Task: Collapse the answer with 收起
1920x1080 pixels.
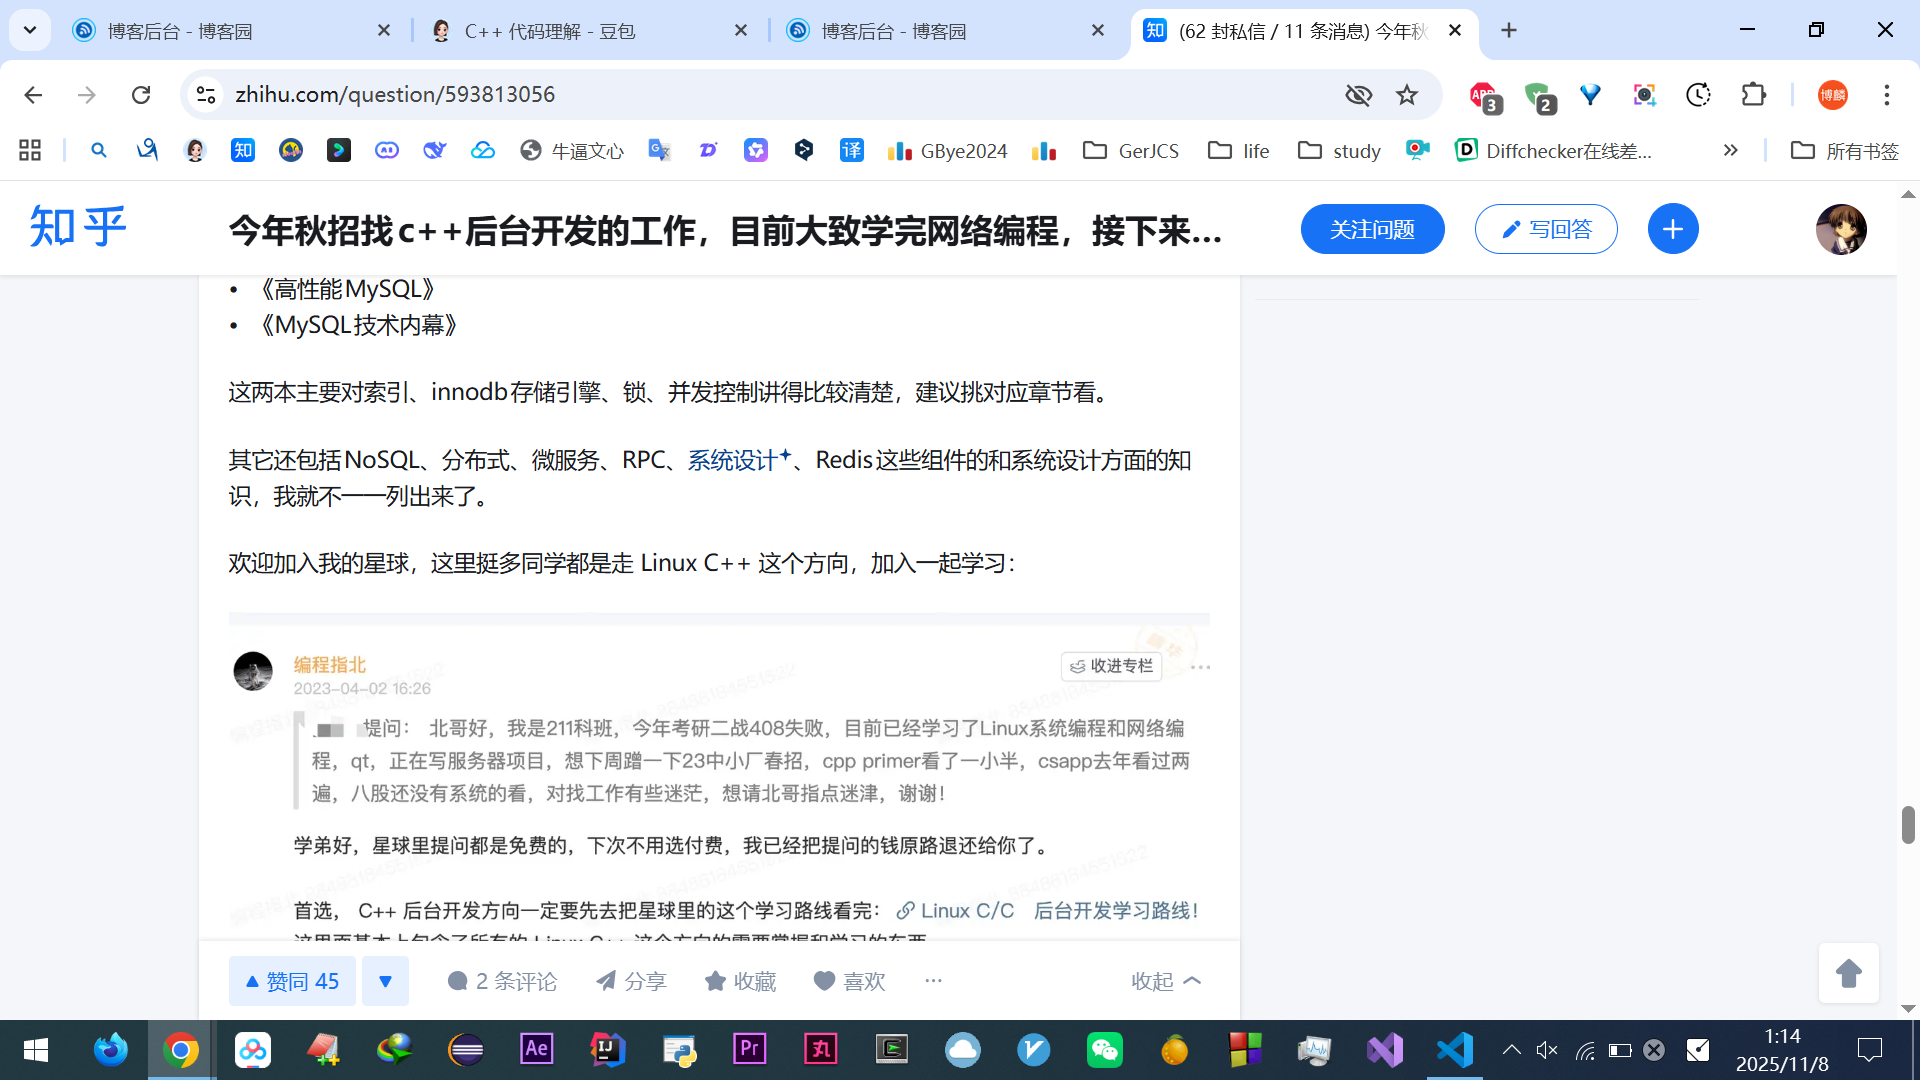Action: [1165, 981]
